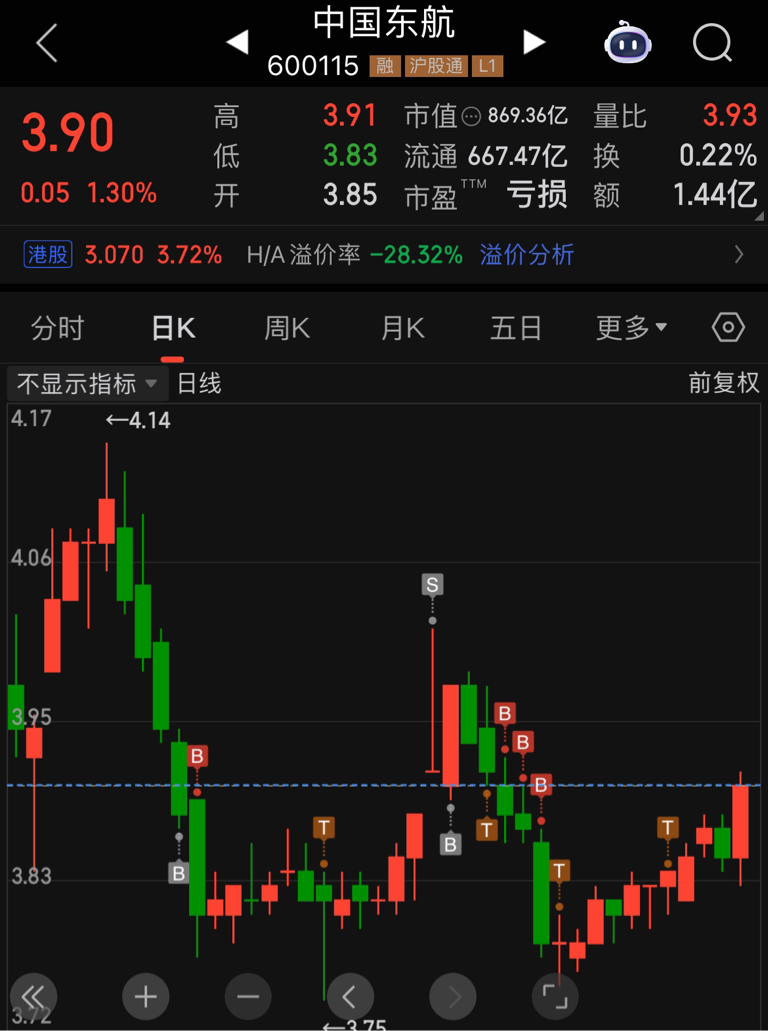Viewport: 768px width, 1031px height.
Task: Tap the H/A premium rate -28.32%
Action: pos(416,254)
